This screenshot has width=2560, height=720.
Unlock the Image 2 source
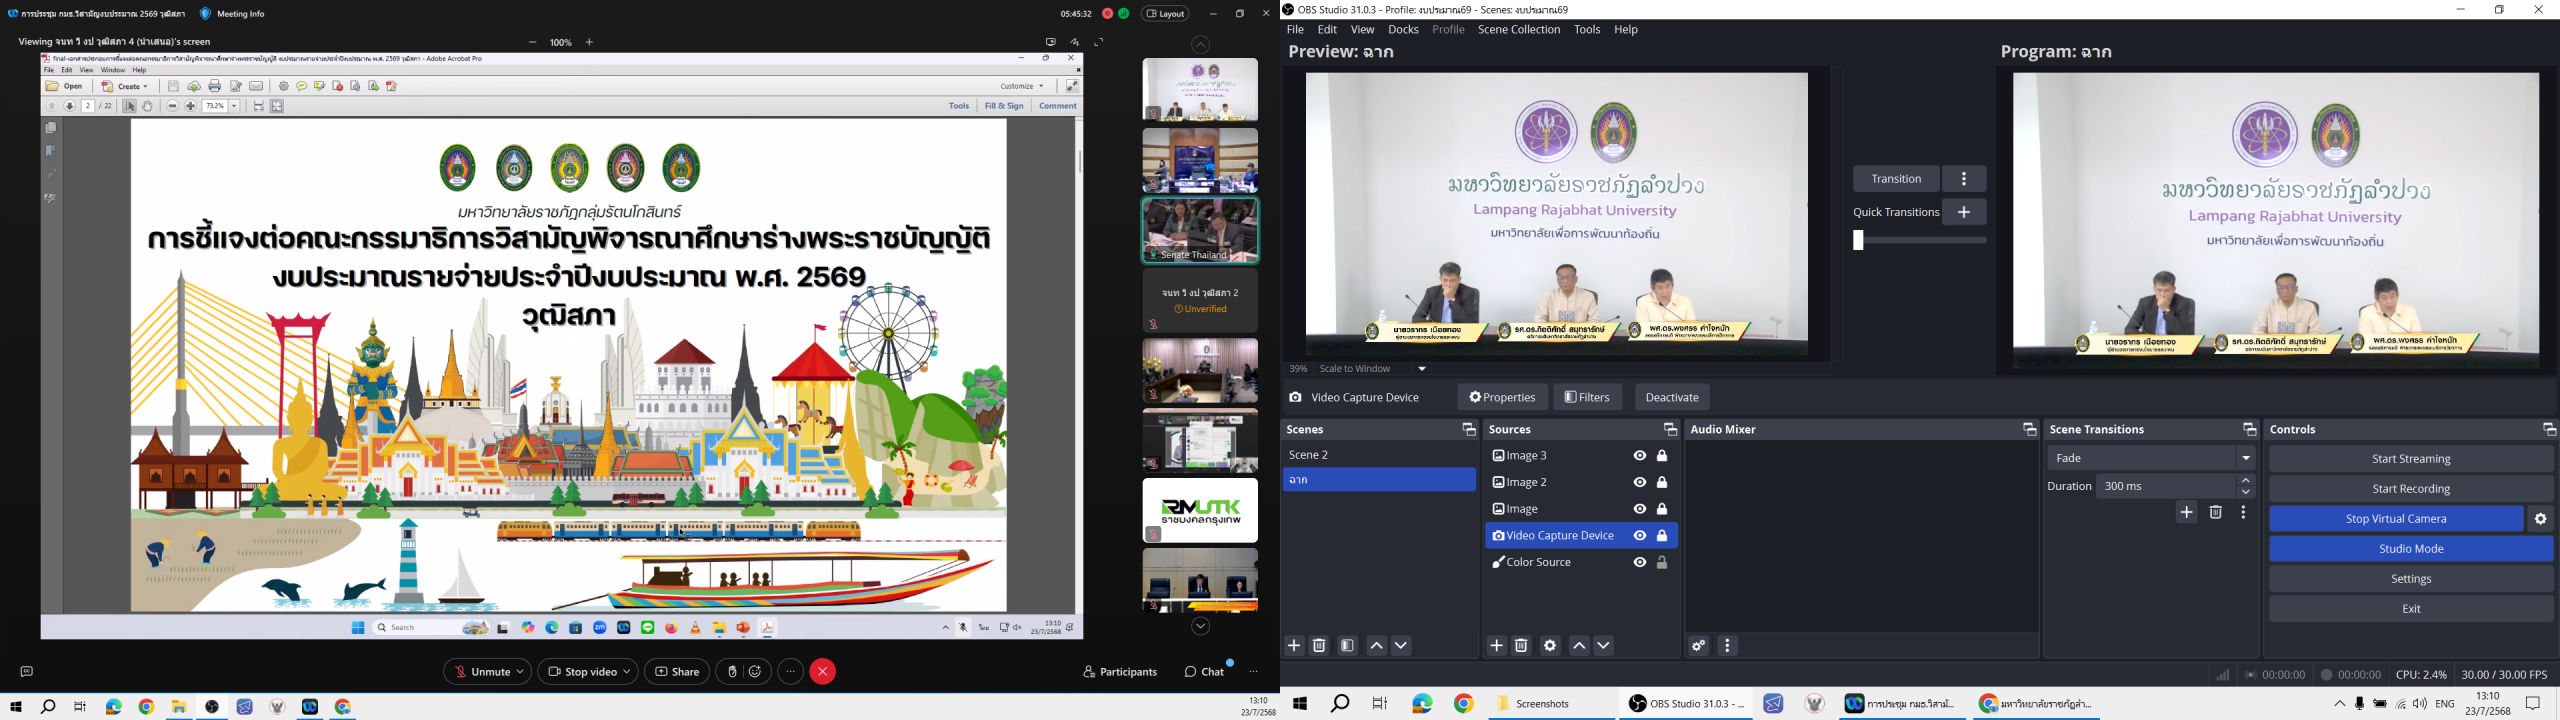pos(1663,483)
